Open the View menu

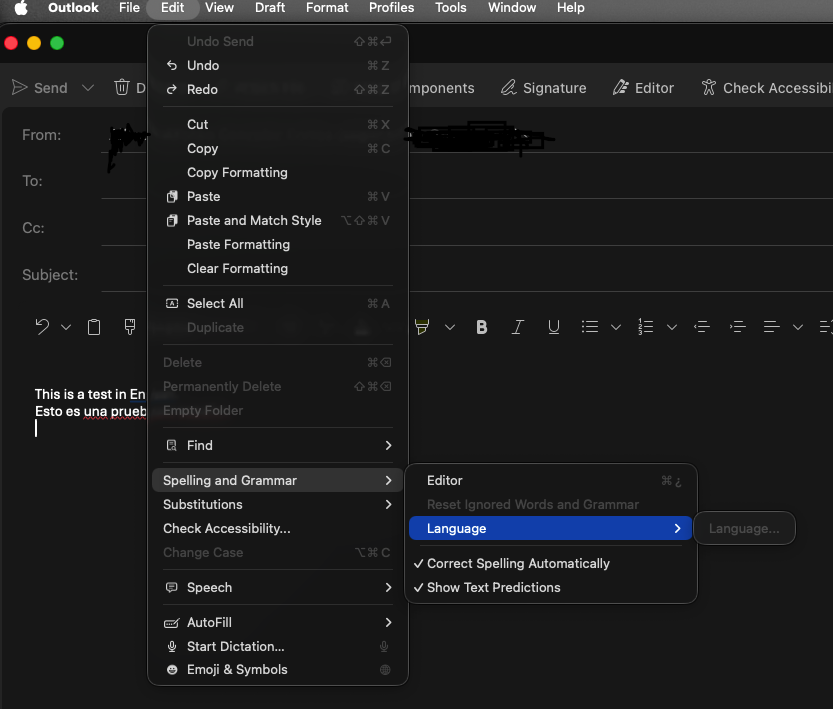(x=219, y=8)
